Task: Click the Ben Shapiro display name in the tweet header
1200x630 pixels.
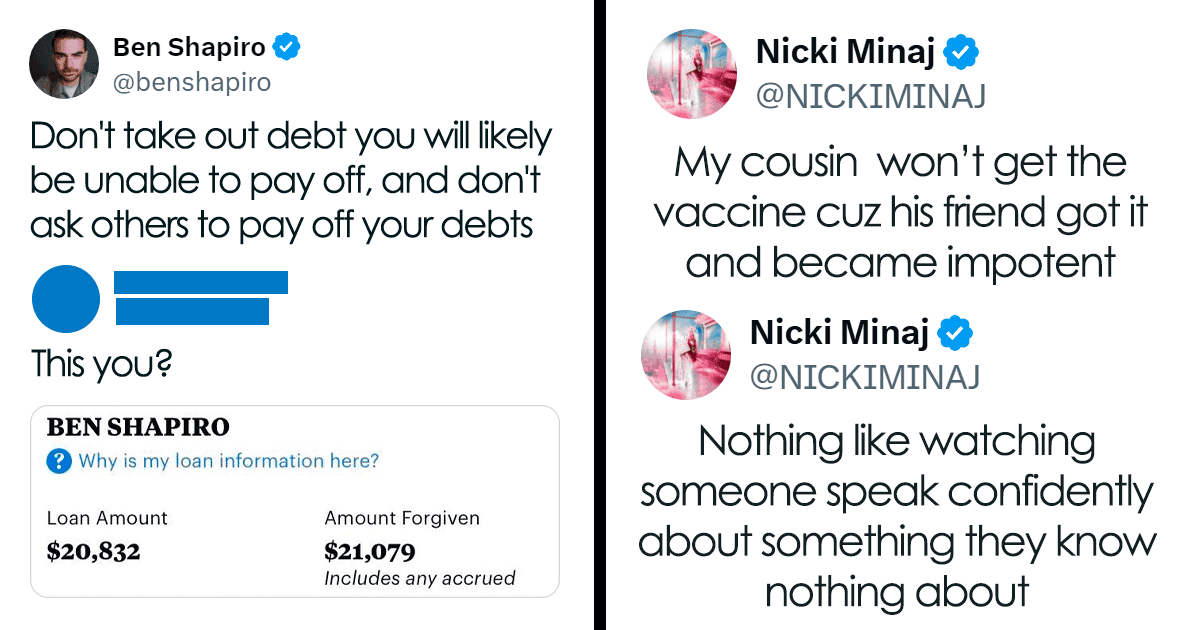Action: click(189, 47)
